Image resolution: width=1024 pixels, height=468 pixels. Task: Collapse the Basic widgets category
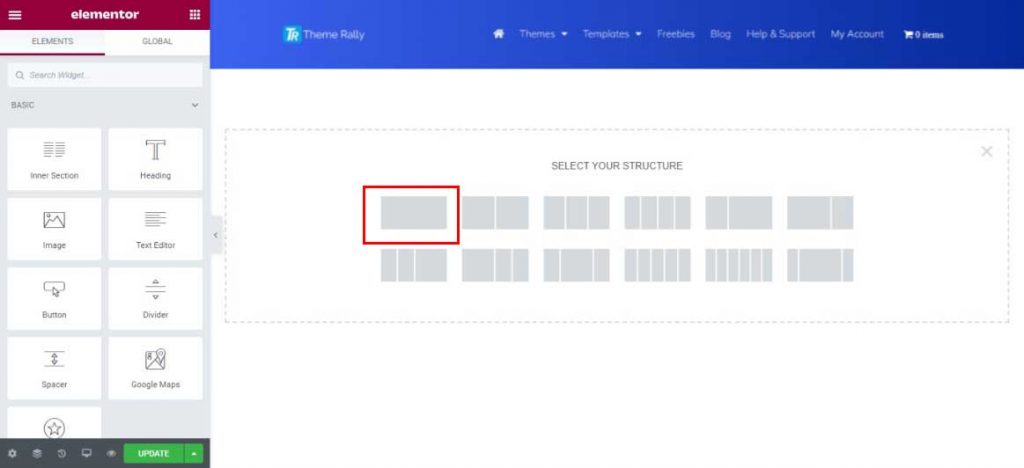point(195,105)
